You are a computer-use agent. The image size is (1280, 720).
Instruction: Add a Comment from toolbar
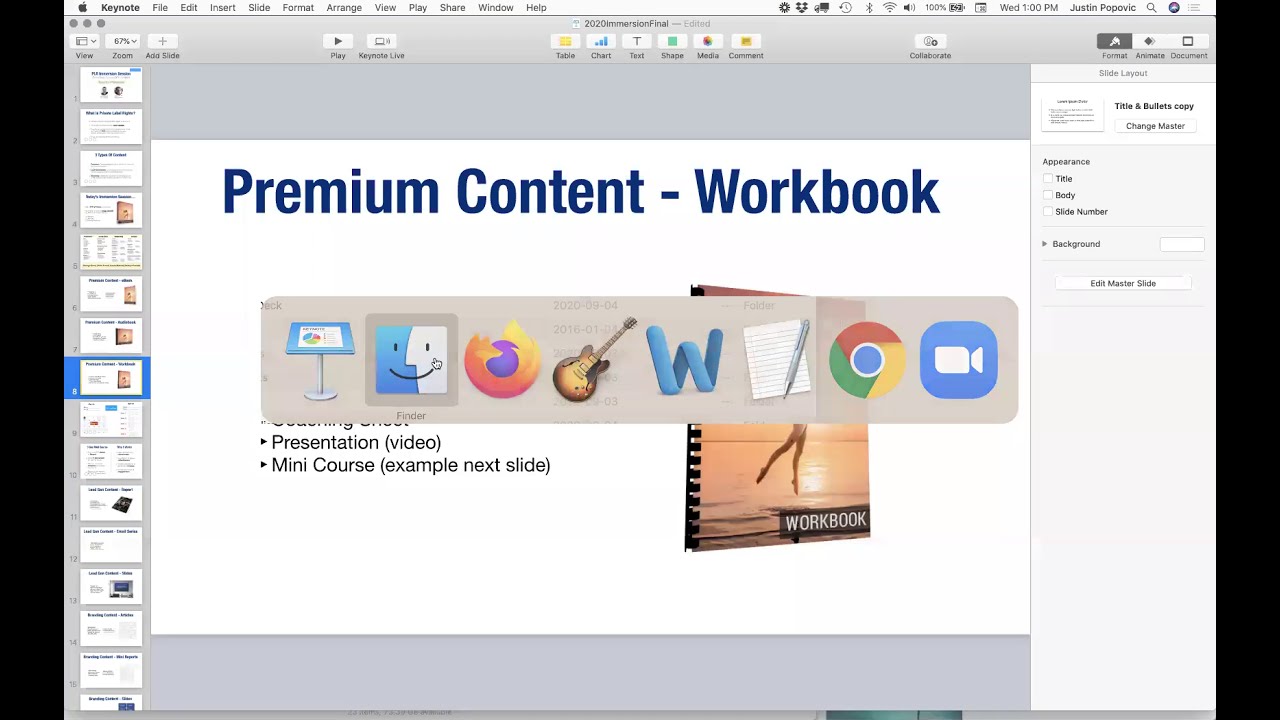click(x=745, y=41)
